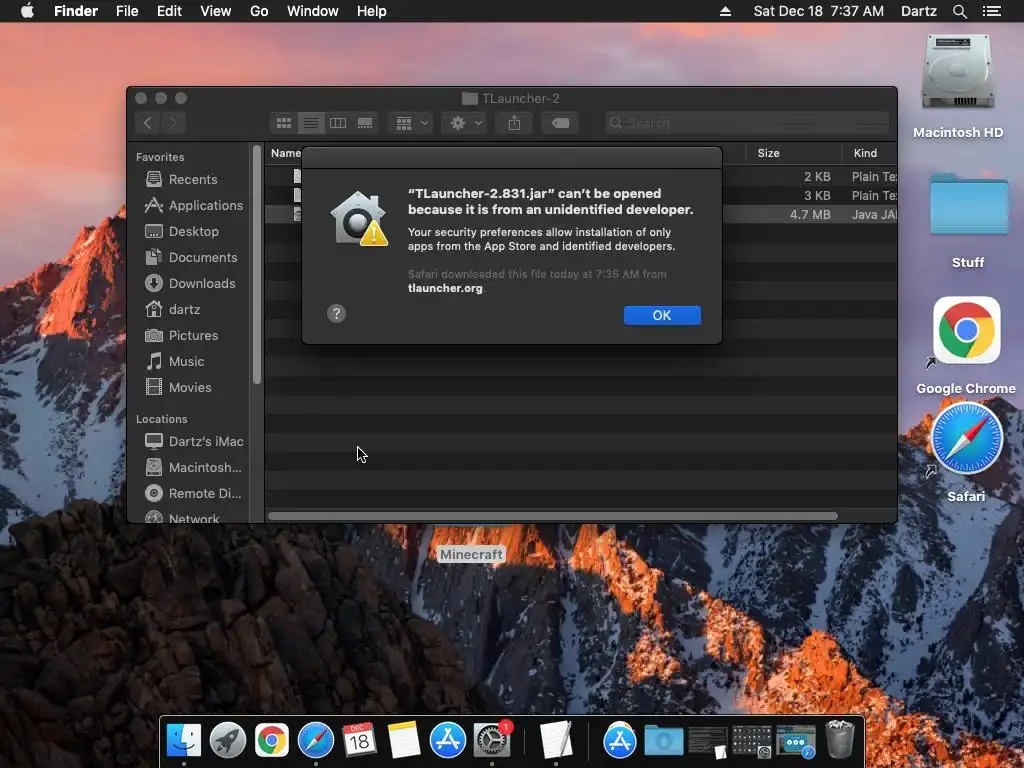The image size is (1024, 768).
Task: Switch Finder to gallery view
Action: click(365, 123)
